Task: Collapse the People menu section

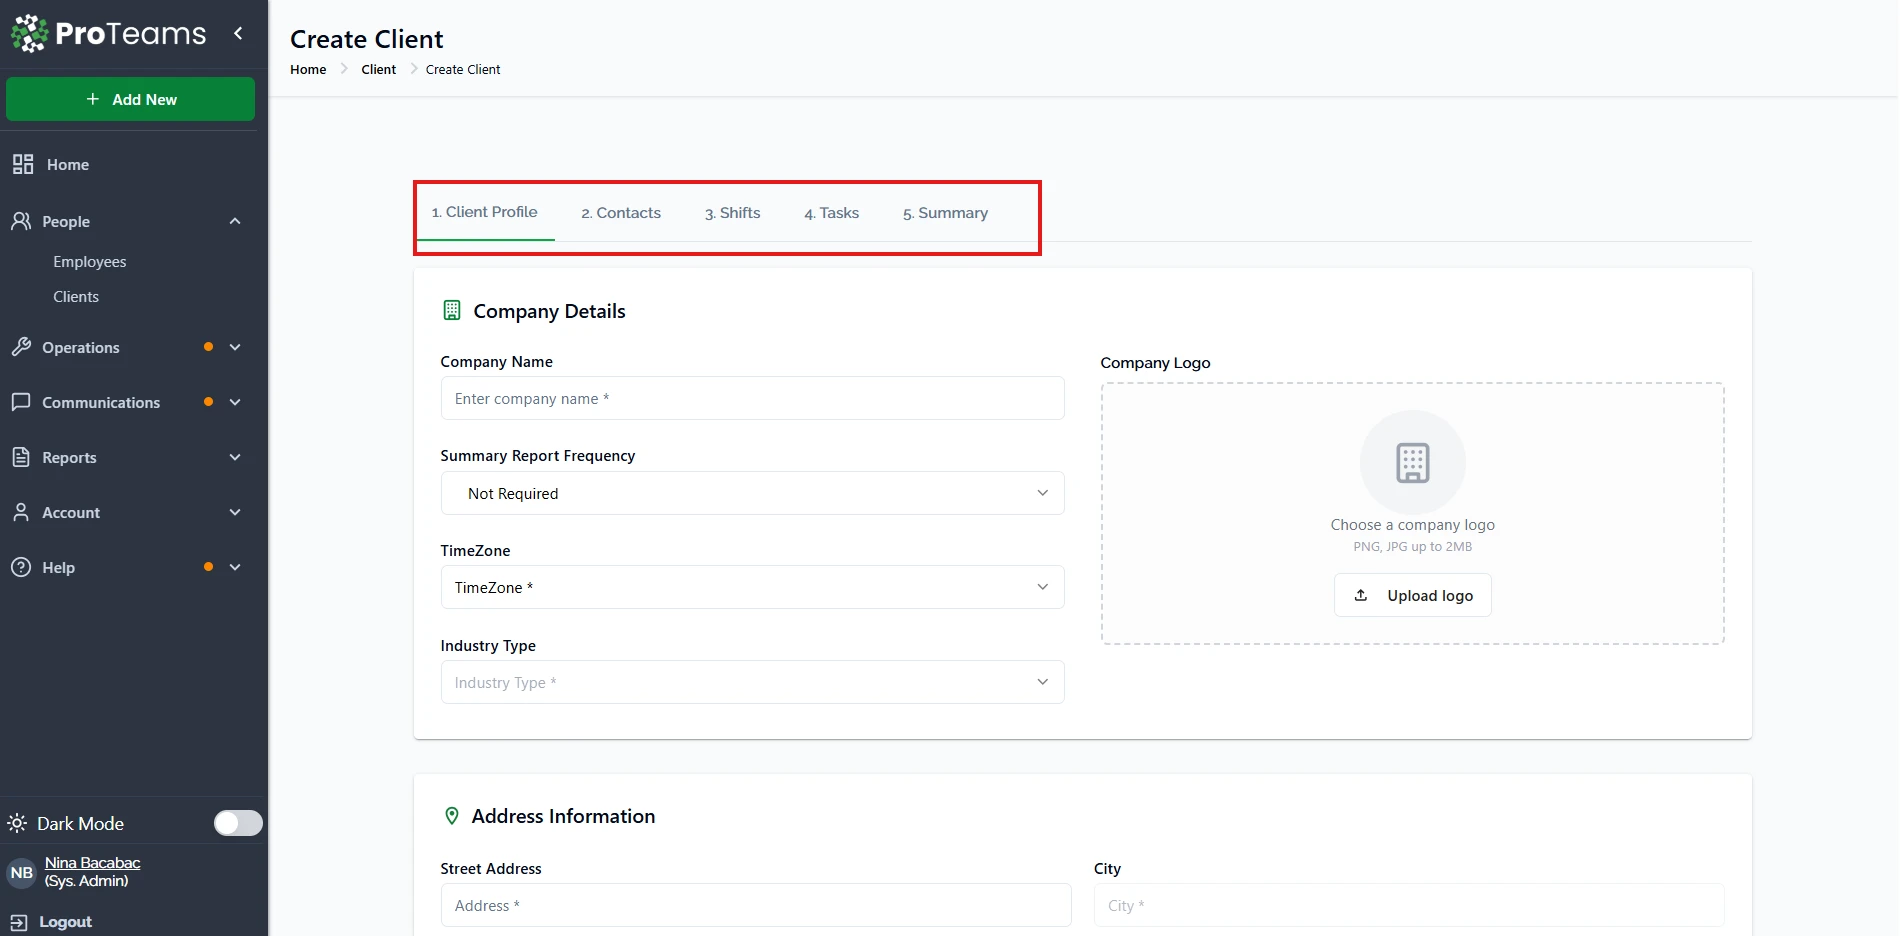Action: pos(235,221)
